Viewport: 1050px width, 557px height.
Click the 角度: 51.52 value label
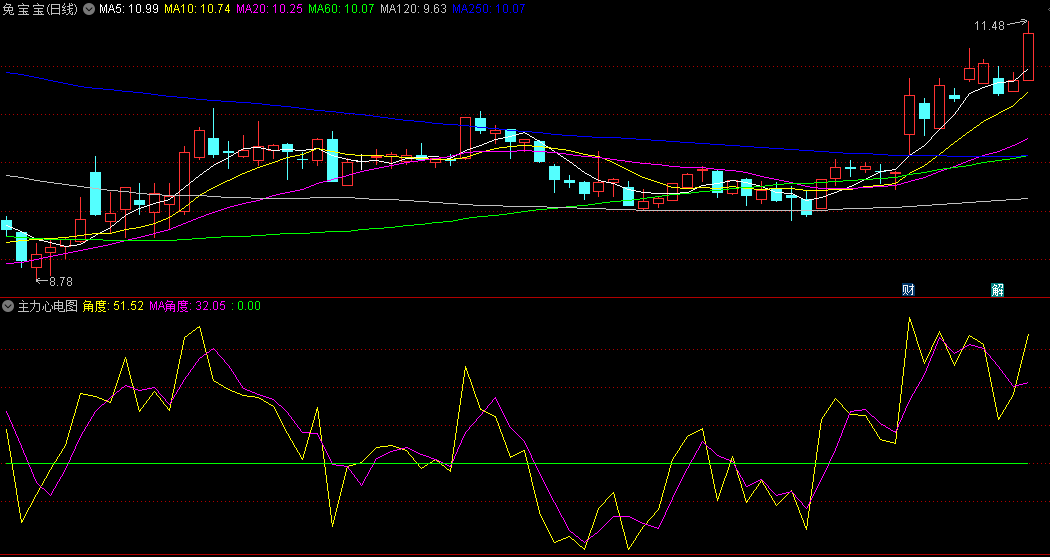pyautogui.click(x=113, y=307)
